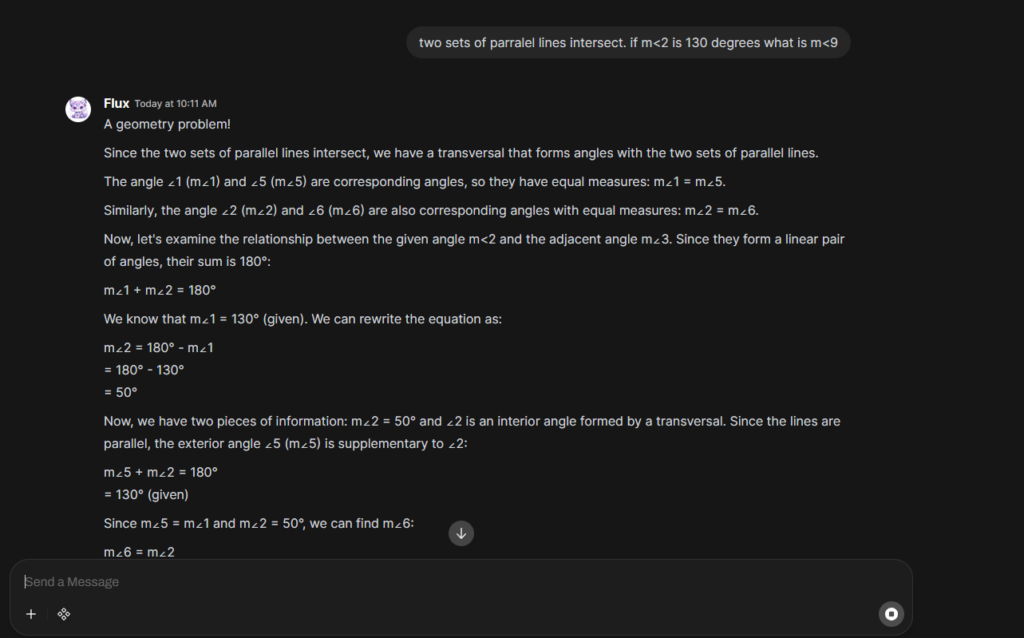Click the 'm∠2 = 180° - m∠1' line
The image size is (1024, 638).
[x=159, y=347]
